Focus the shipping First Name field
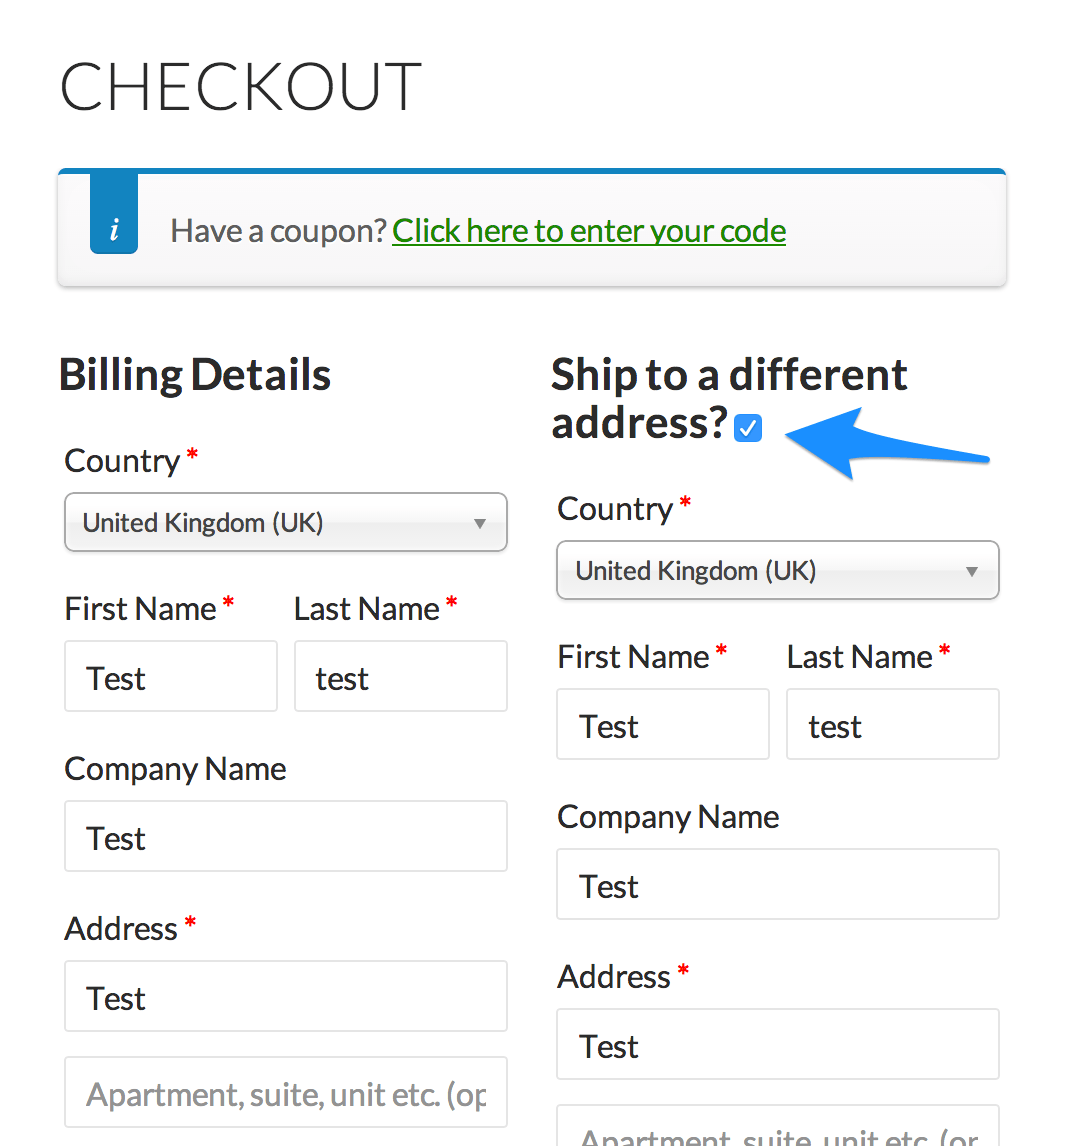This screenshot has width=1092, height=1146. pos(663,724)
